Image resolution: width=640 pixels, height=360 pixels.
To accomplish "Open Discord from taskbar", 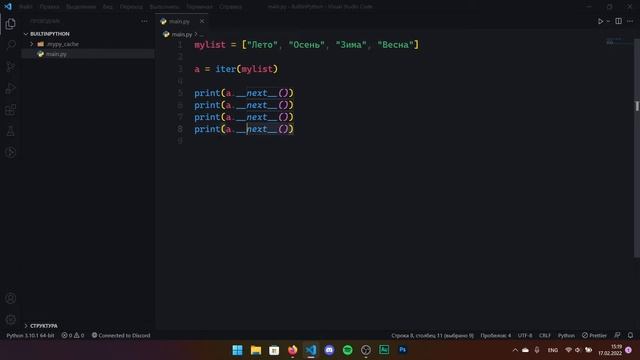I will pos(329,350).
